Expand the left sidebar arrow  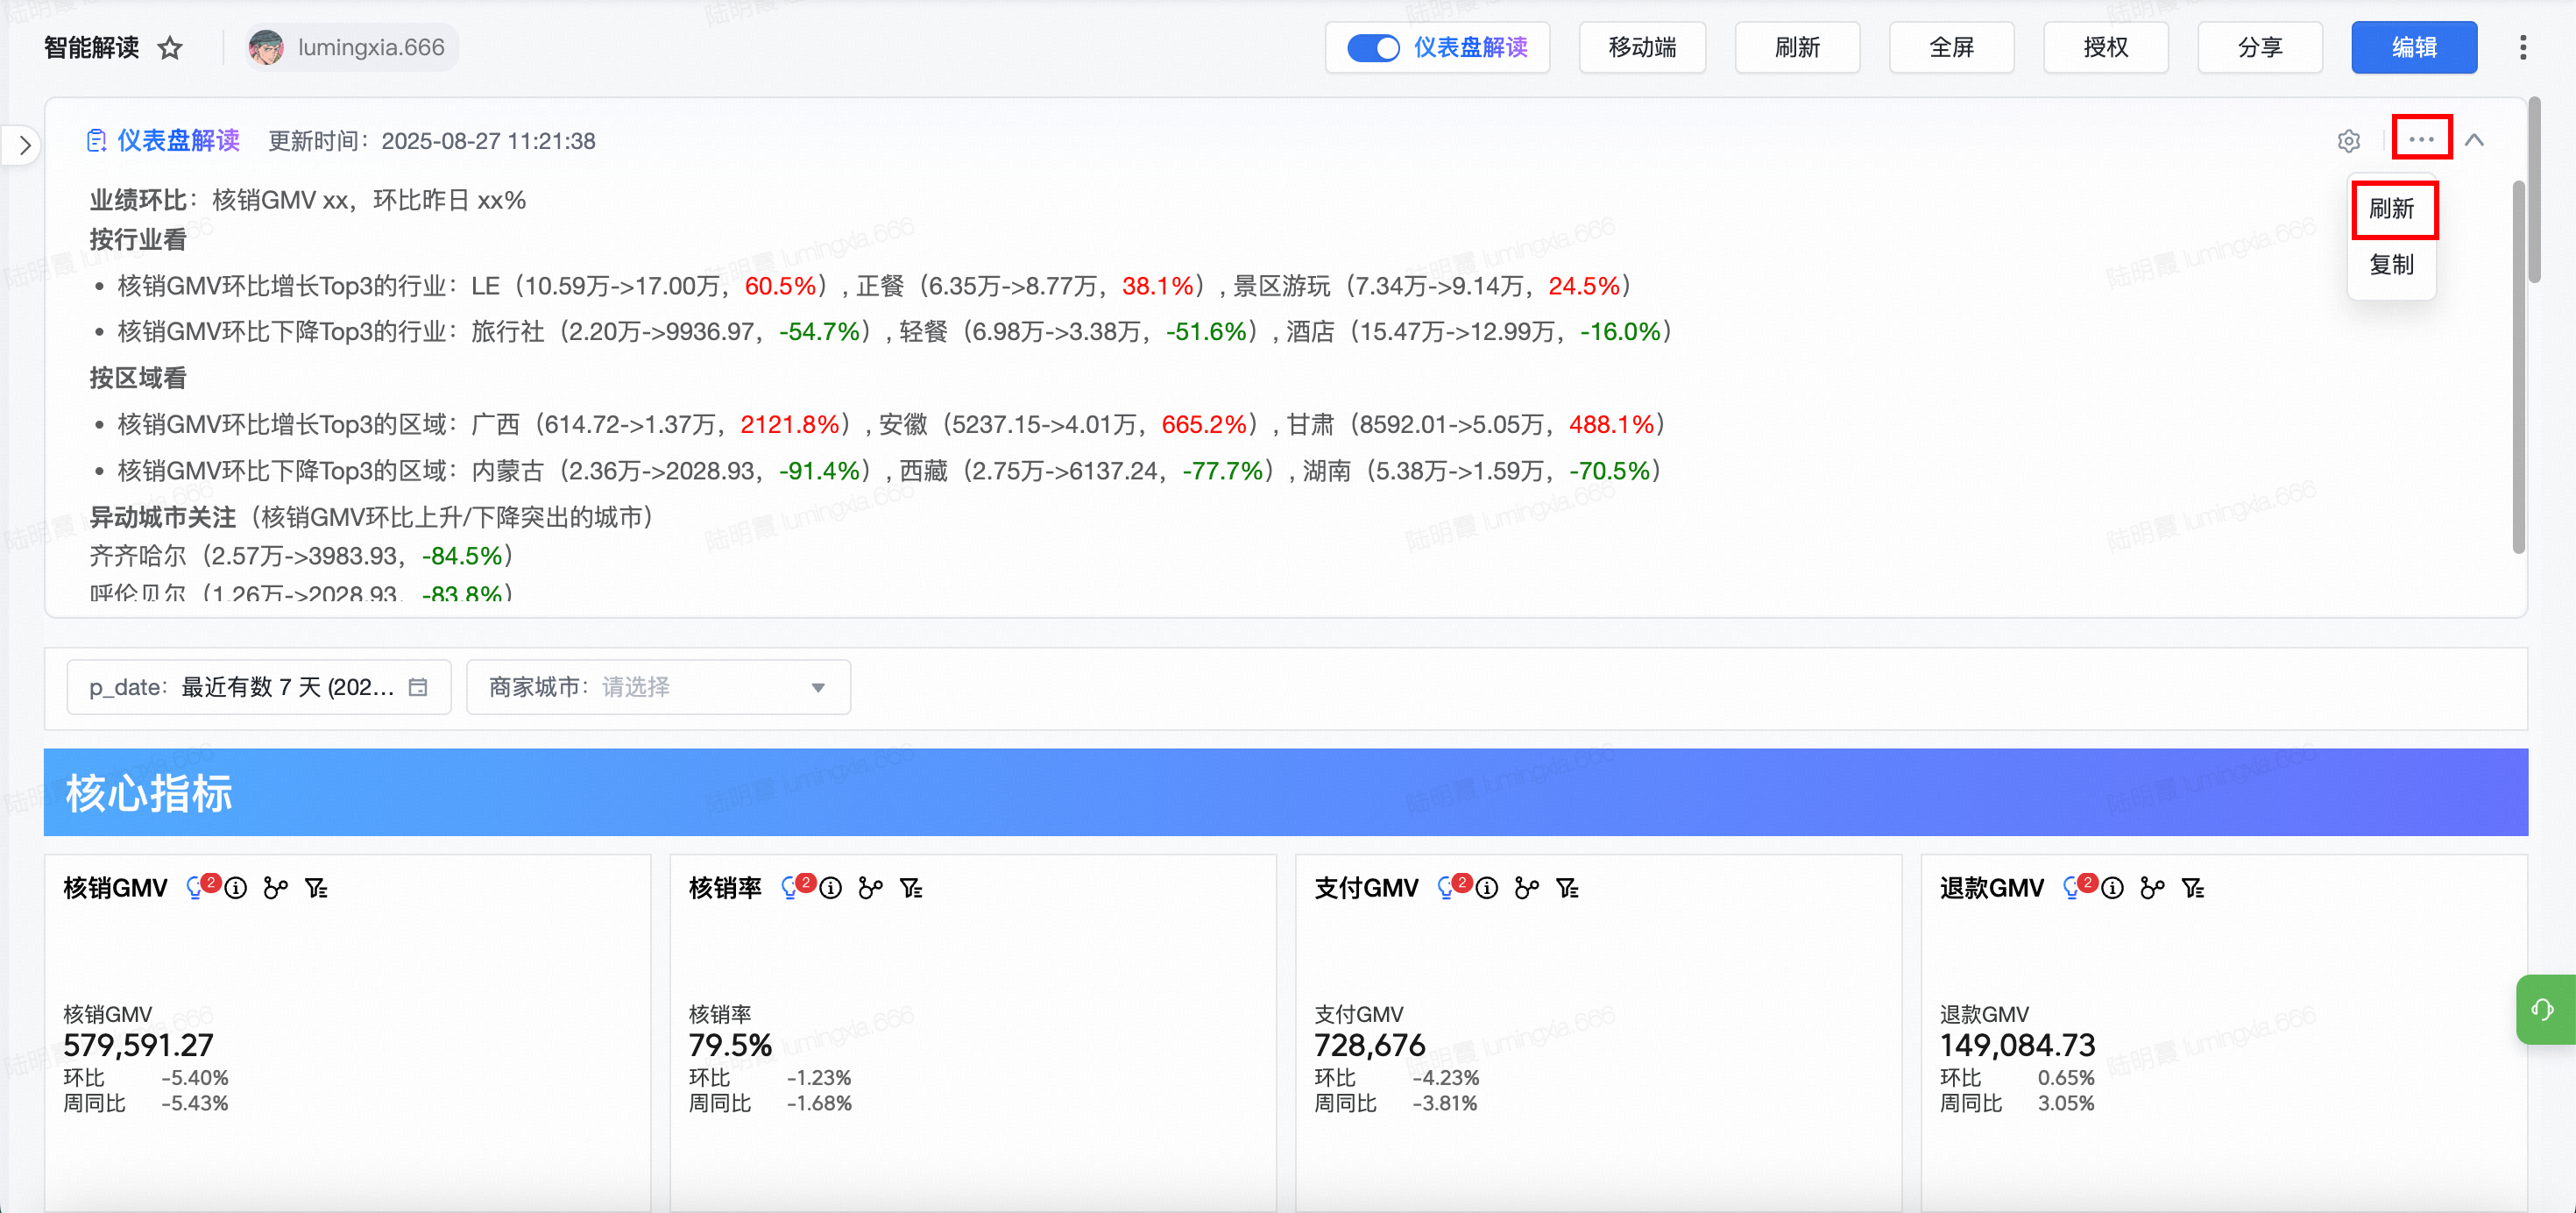(x=25, y=146)
